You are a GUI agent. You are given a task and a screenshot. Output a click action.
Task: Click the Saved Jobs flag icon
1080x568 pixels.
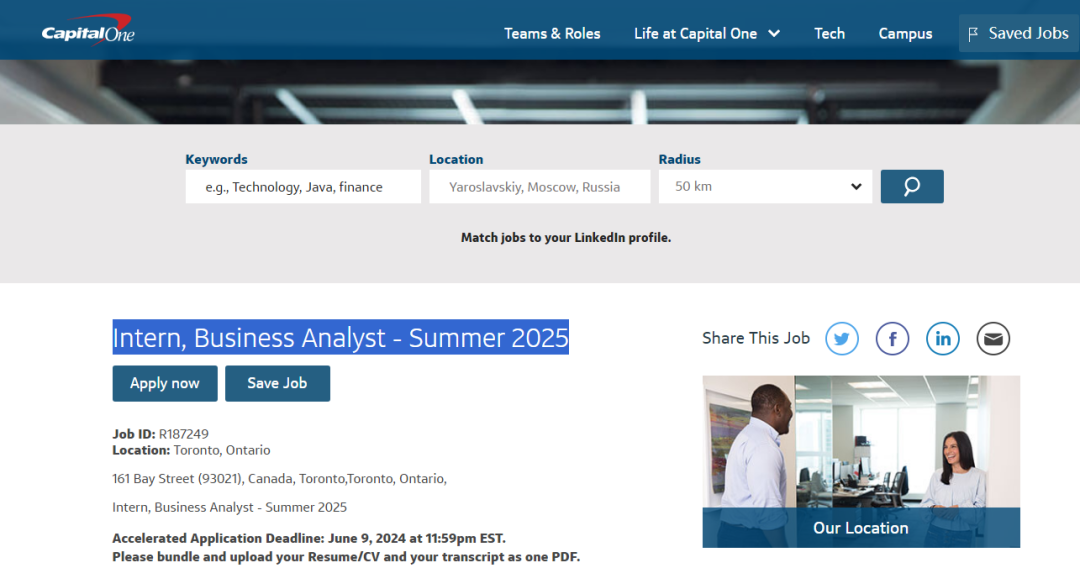click(973, 34)
